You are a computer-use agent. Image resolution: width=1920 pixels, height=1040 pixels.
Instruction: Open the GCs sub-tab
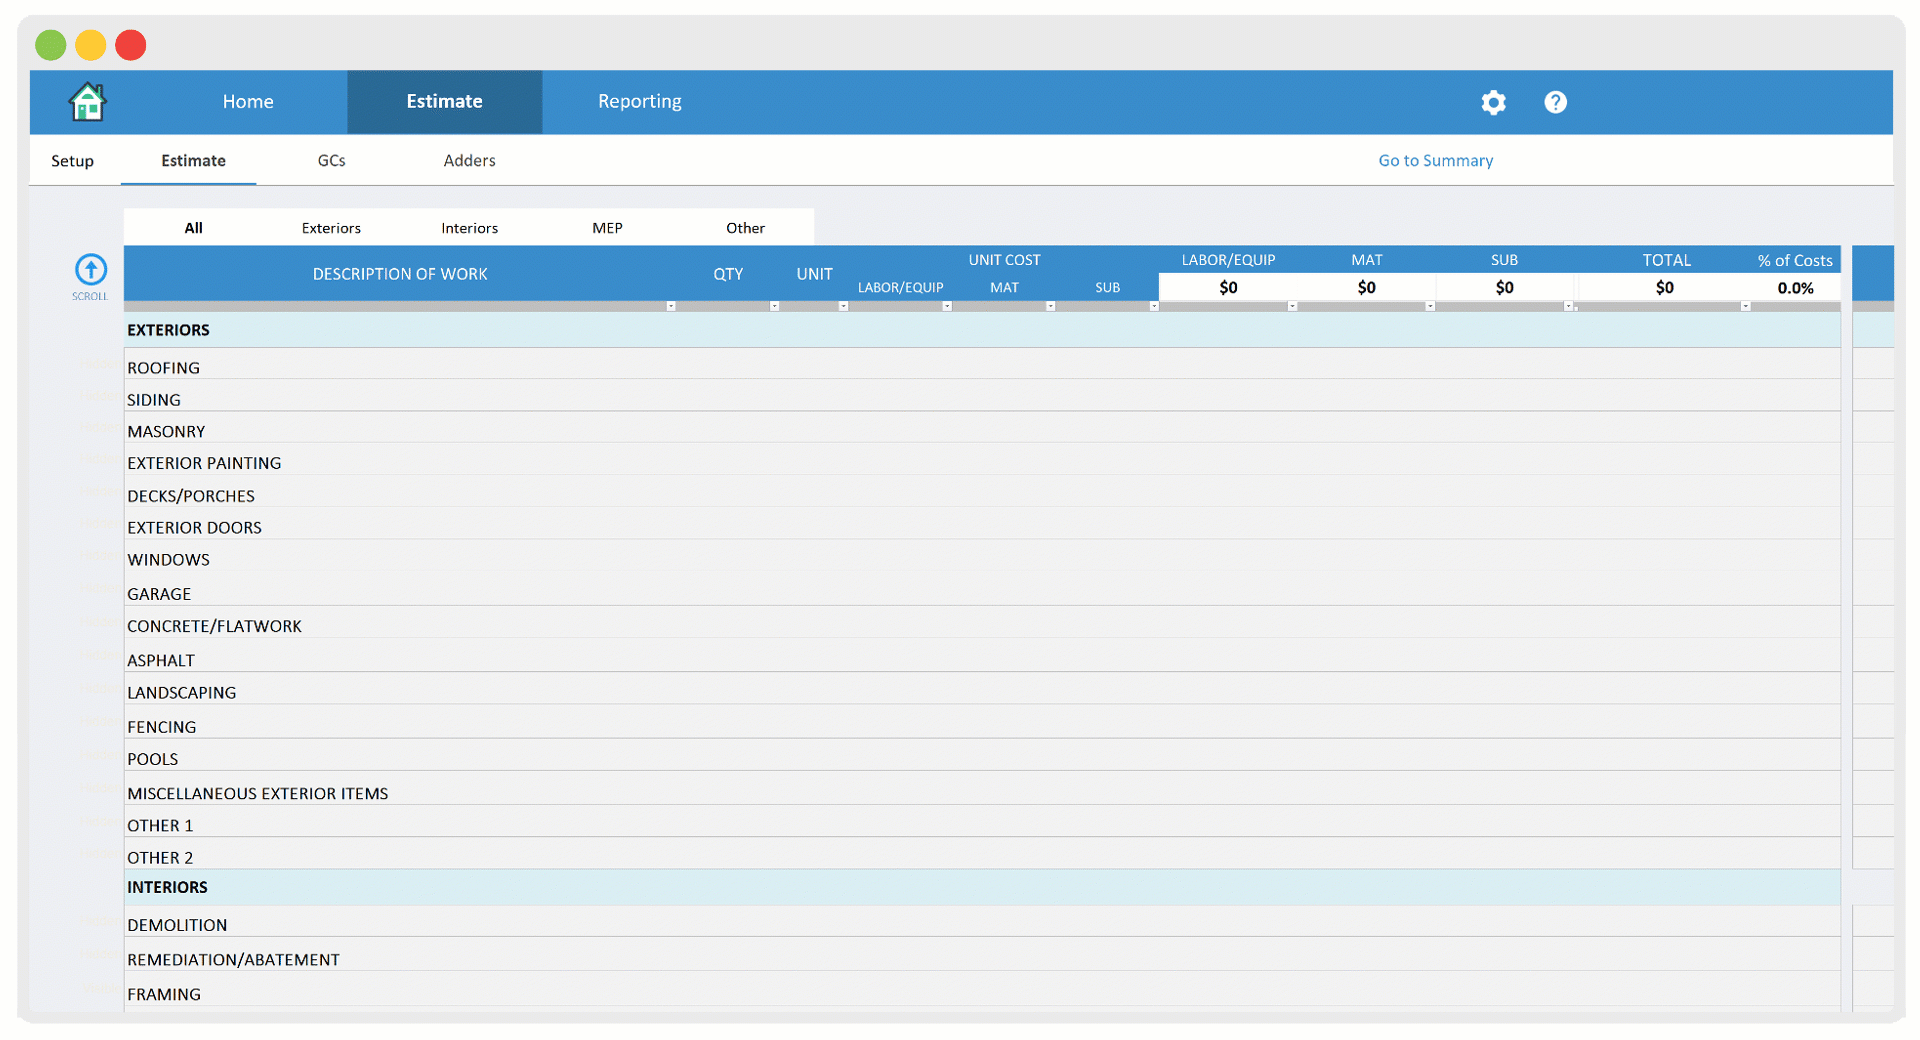coord(331,161)
